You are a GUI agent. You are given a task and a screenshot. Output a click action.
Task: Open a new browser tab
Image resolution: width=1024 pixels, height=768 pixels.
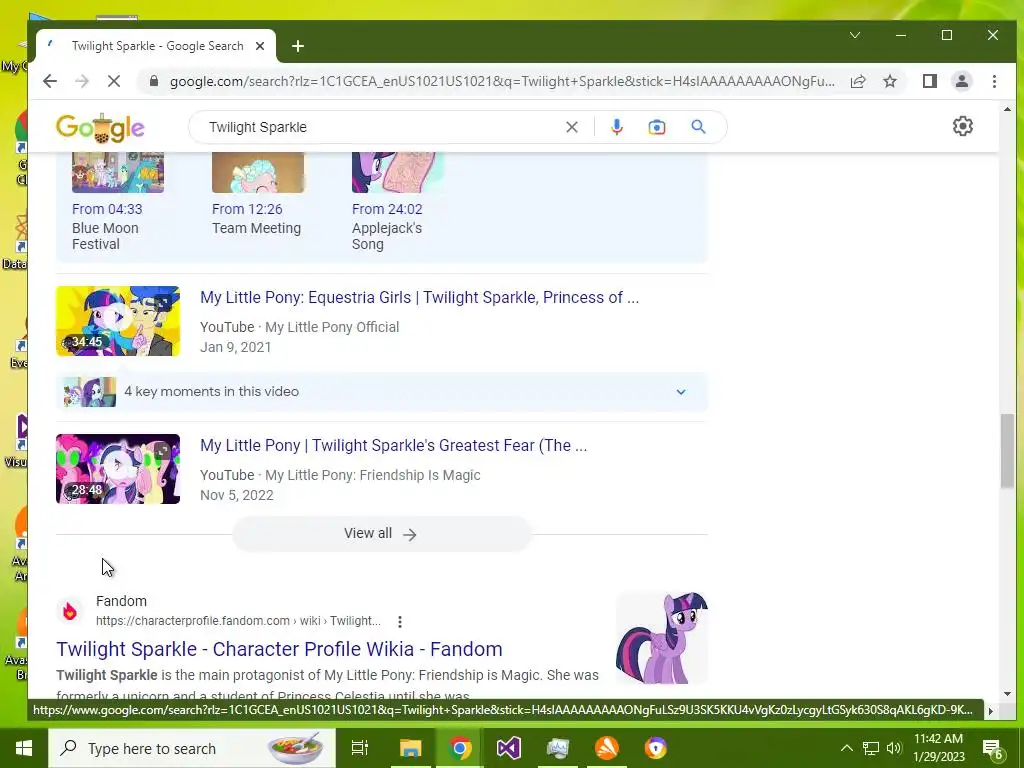(x=298, y=46)
